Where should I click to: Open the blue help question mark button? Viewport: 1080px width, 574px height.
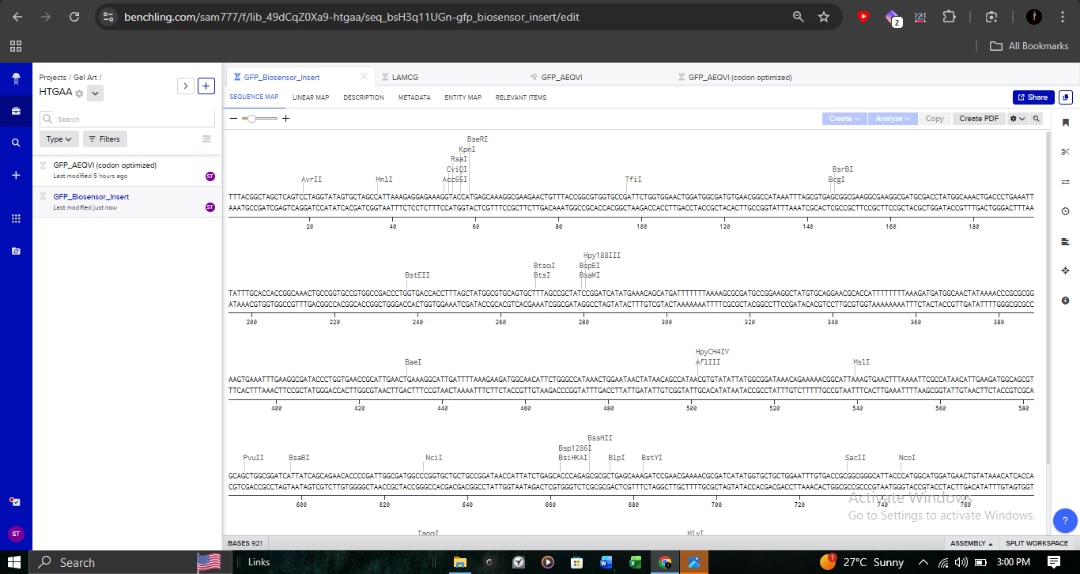[x=1066, y=520]
